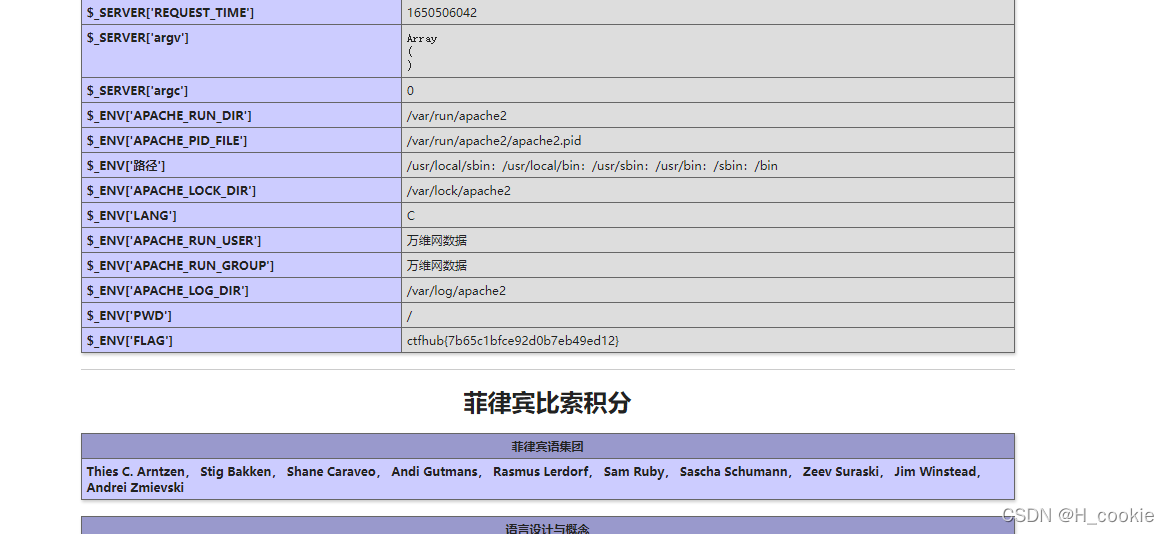Select the $_ENV['FLAG'] label
This screenshot has height=534, width=1169.
(x=130, y=340)
